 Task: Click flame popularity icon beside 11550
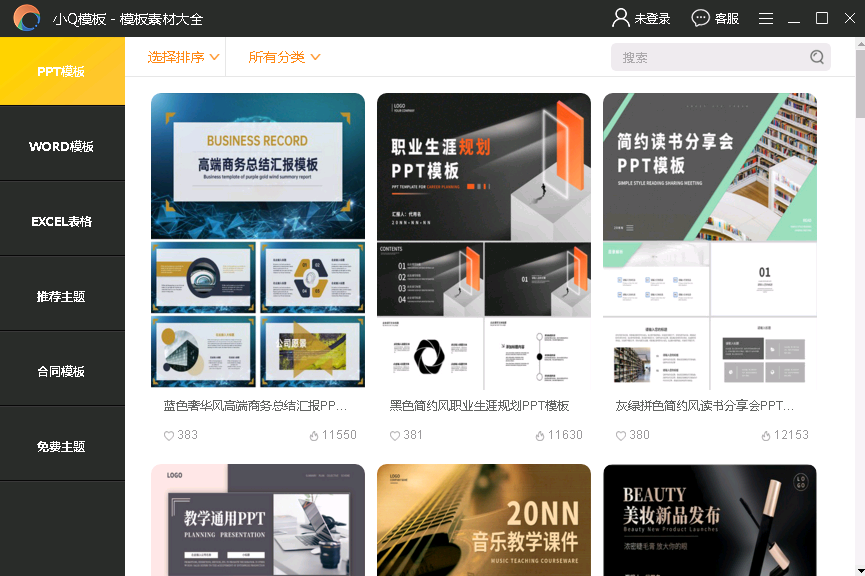[314, 436]
